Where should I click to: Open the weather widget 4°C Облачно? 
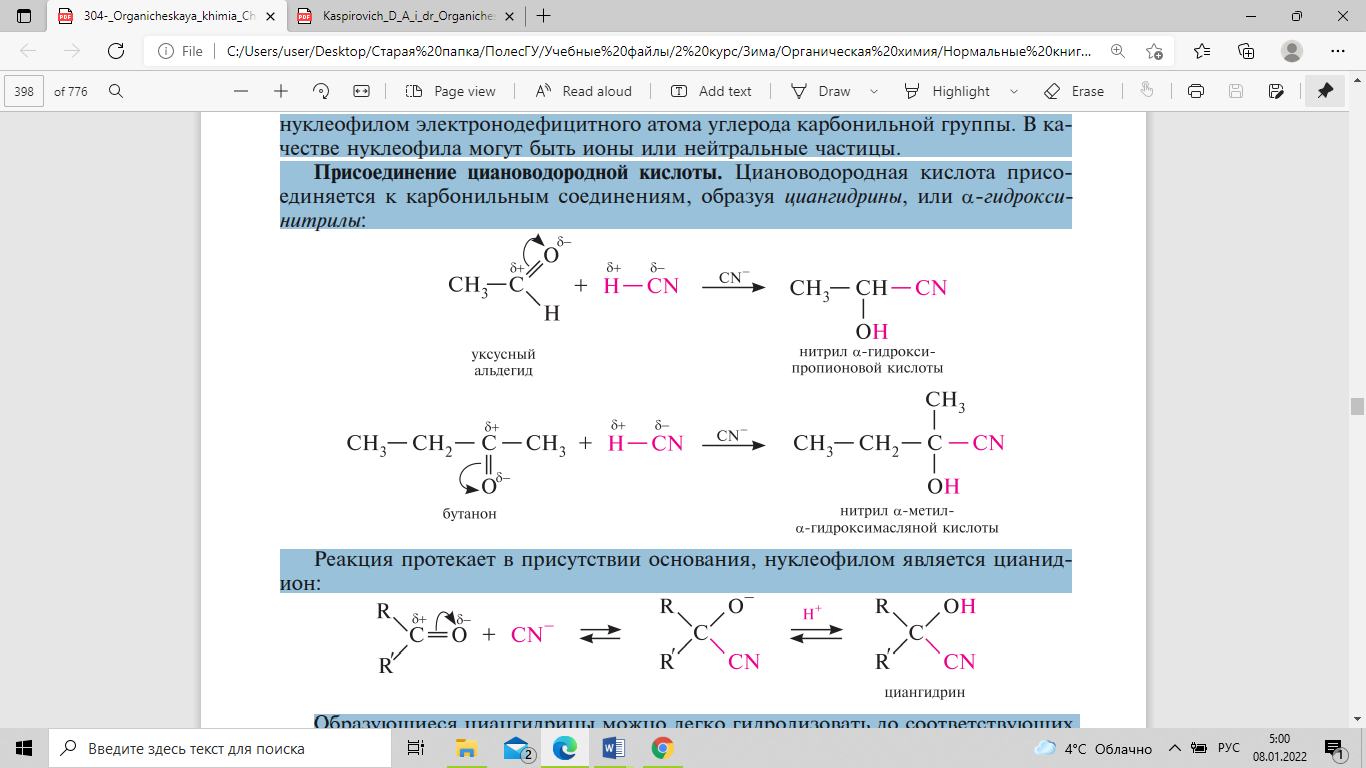[x=1092, y=748]
